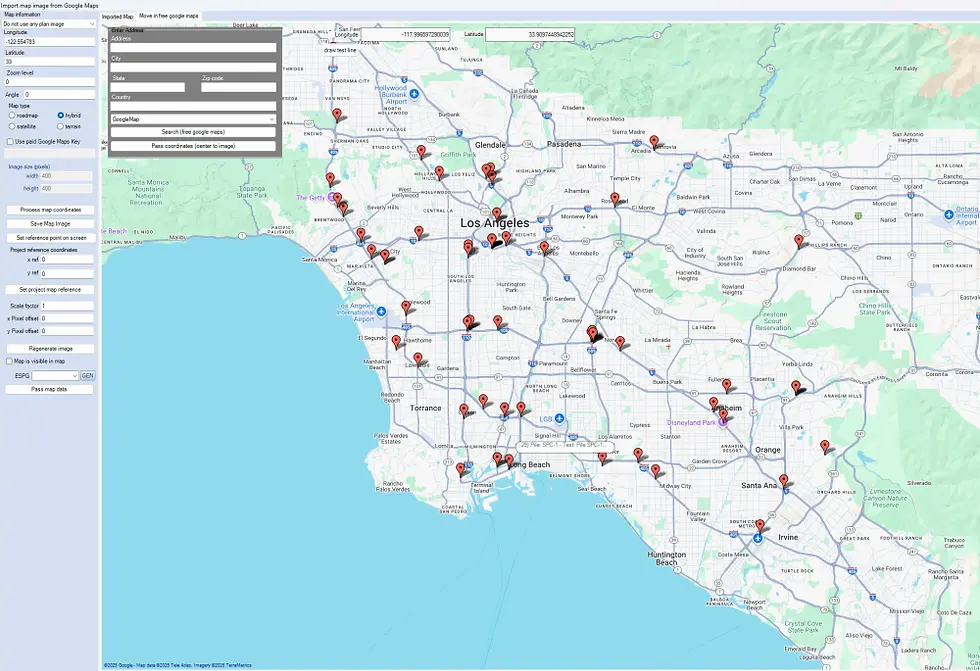Click Pass map data button
The height and width of the screenshot is (671, 980).
point(49,389)
